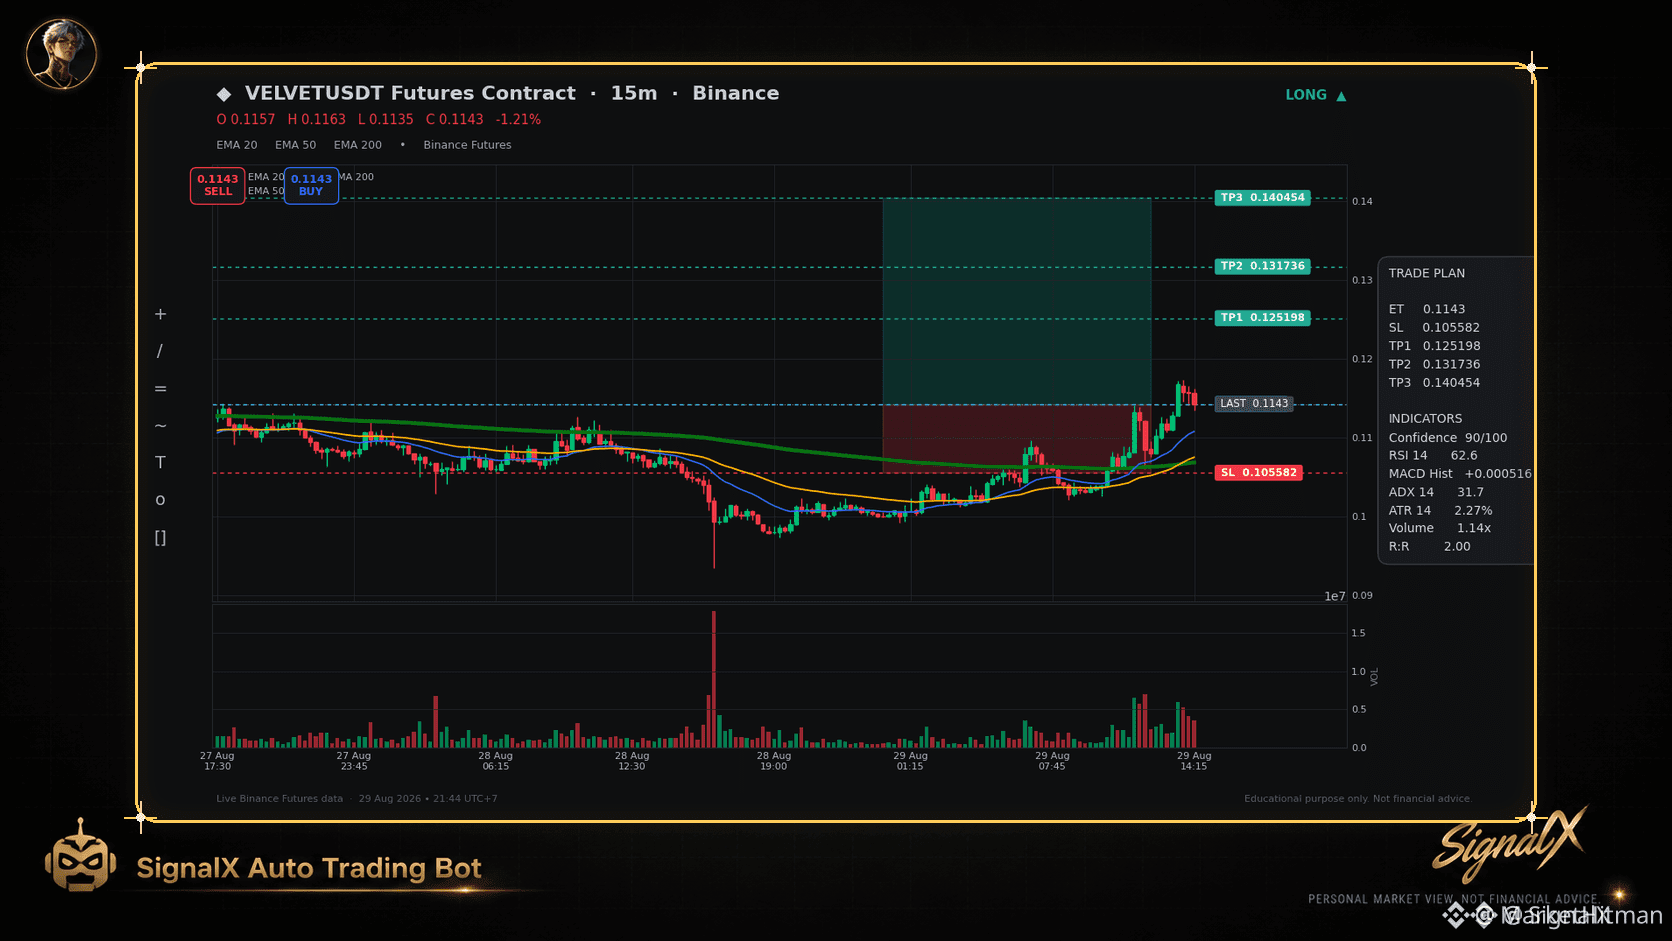Click the LONG signal text
Image resolution: width=1672 pixels, height=941 pixels.
[1306, 95]
